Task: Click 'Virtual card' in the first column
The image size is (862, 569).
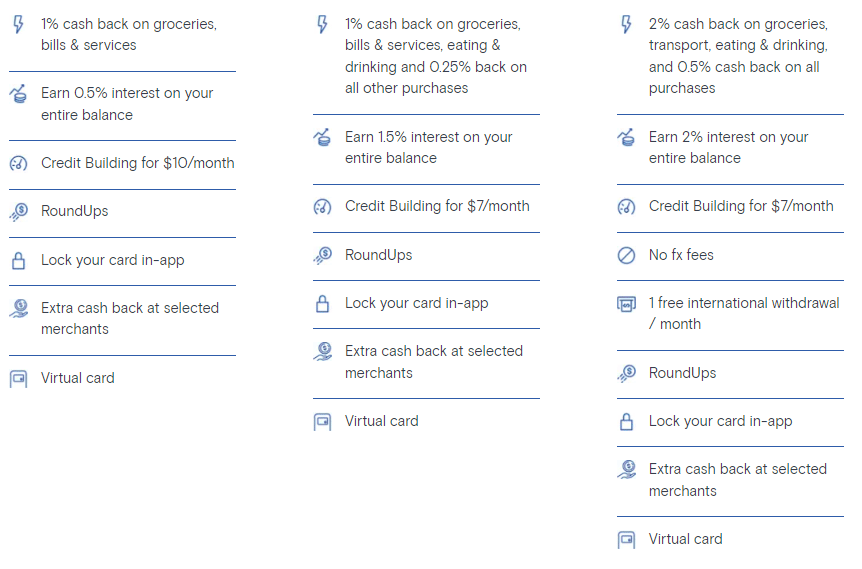Action: coord(78,378)
